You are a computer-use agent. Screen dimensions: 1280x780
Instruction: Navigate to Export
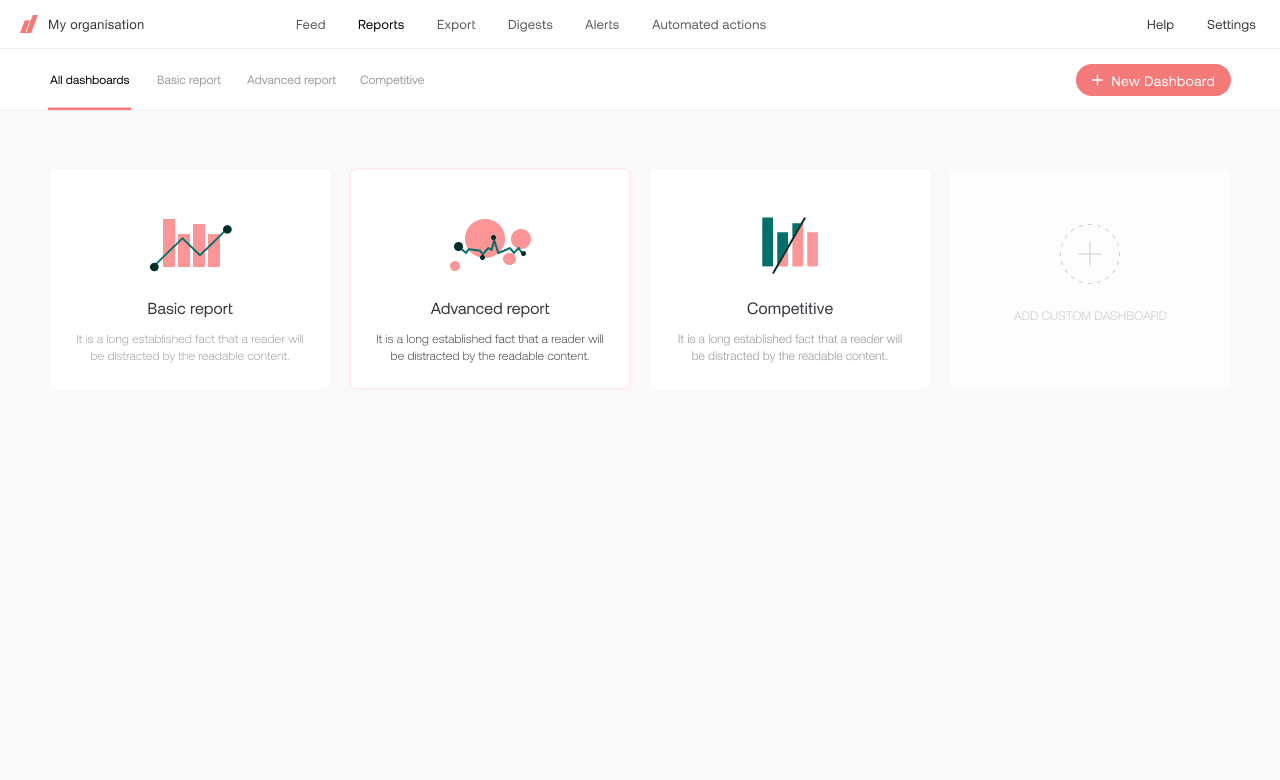point(456,25)
